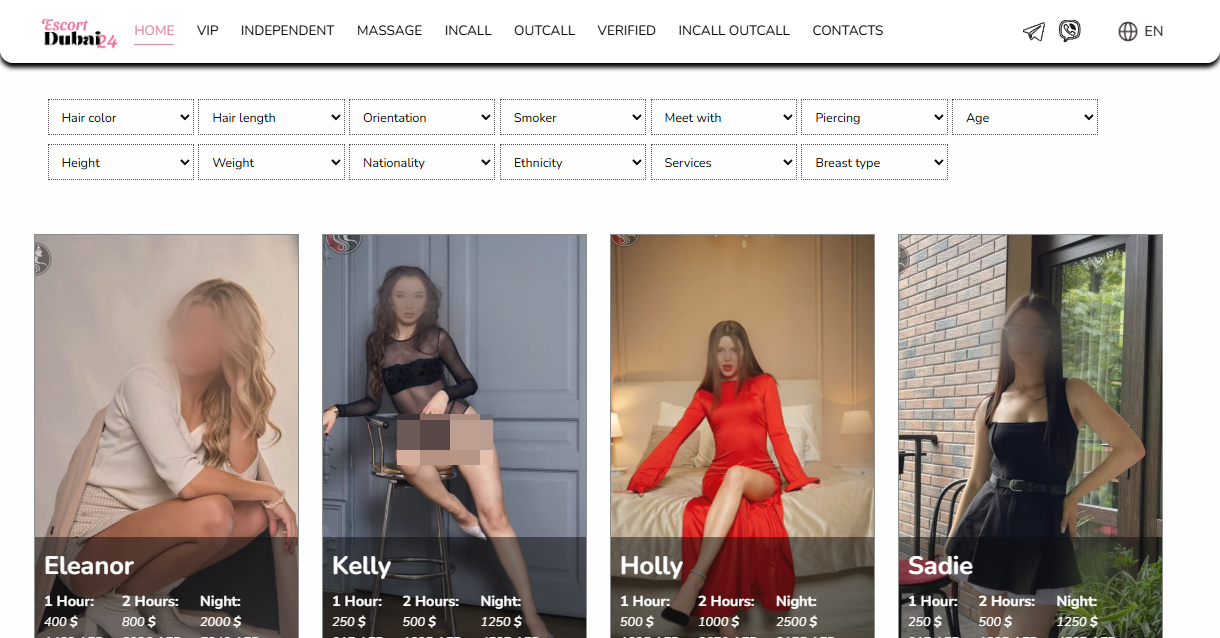The width and height of the screenshot is (1220, 638).
Task: Click the globe language icon
Action: (1128, 31)
